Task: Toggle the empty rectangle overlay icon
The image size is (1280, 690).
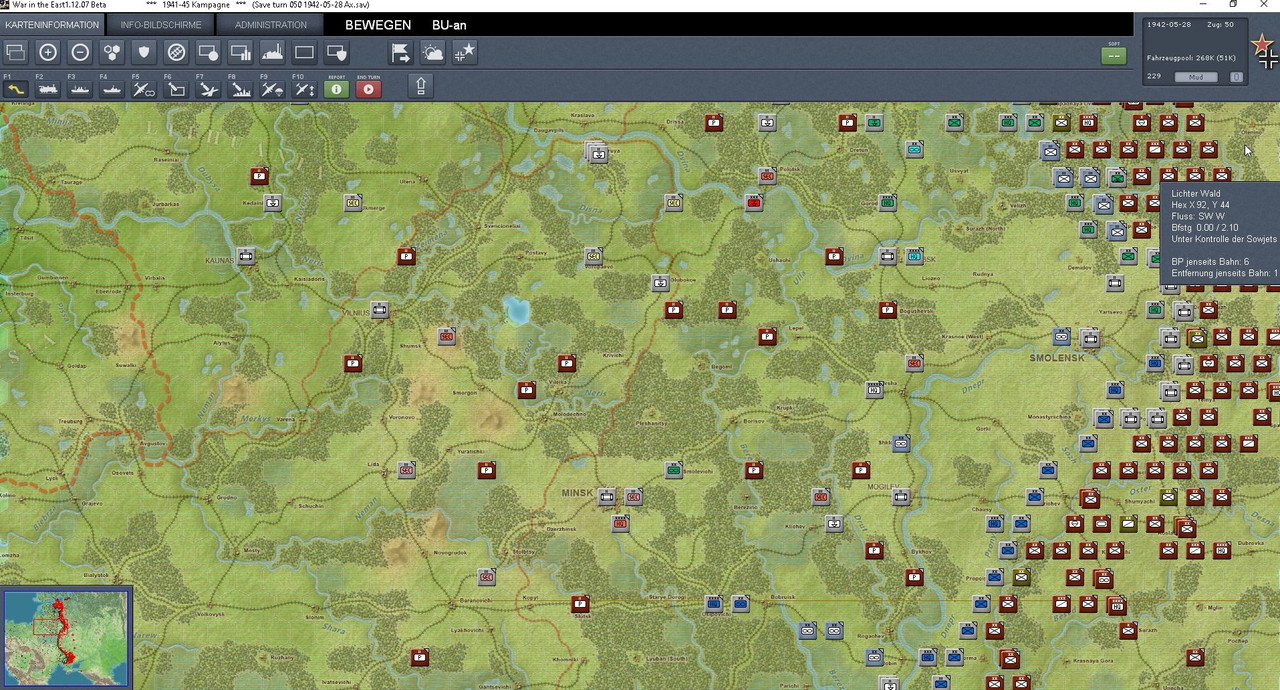Action: click(304, 52)
